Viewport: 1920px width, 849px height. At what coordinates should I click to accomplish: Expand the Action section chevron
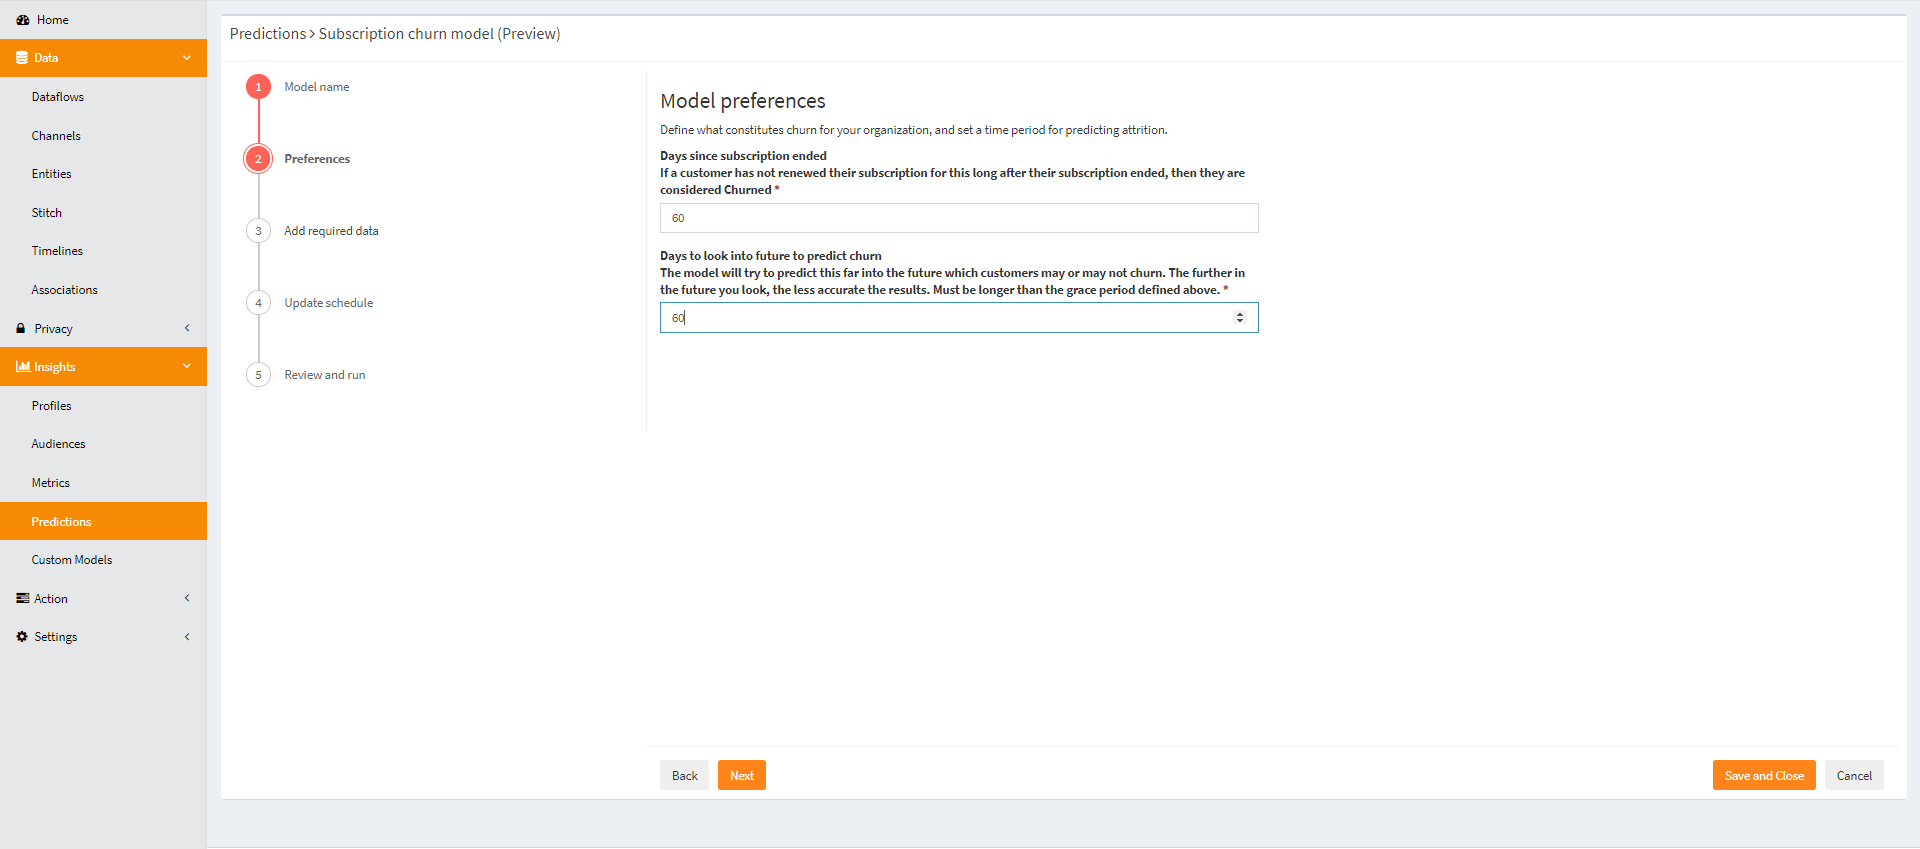coord(187,598)
